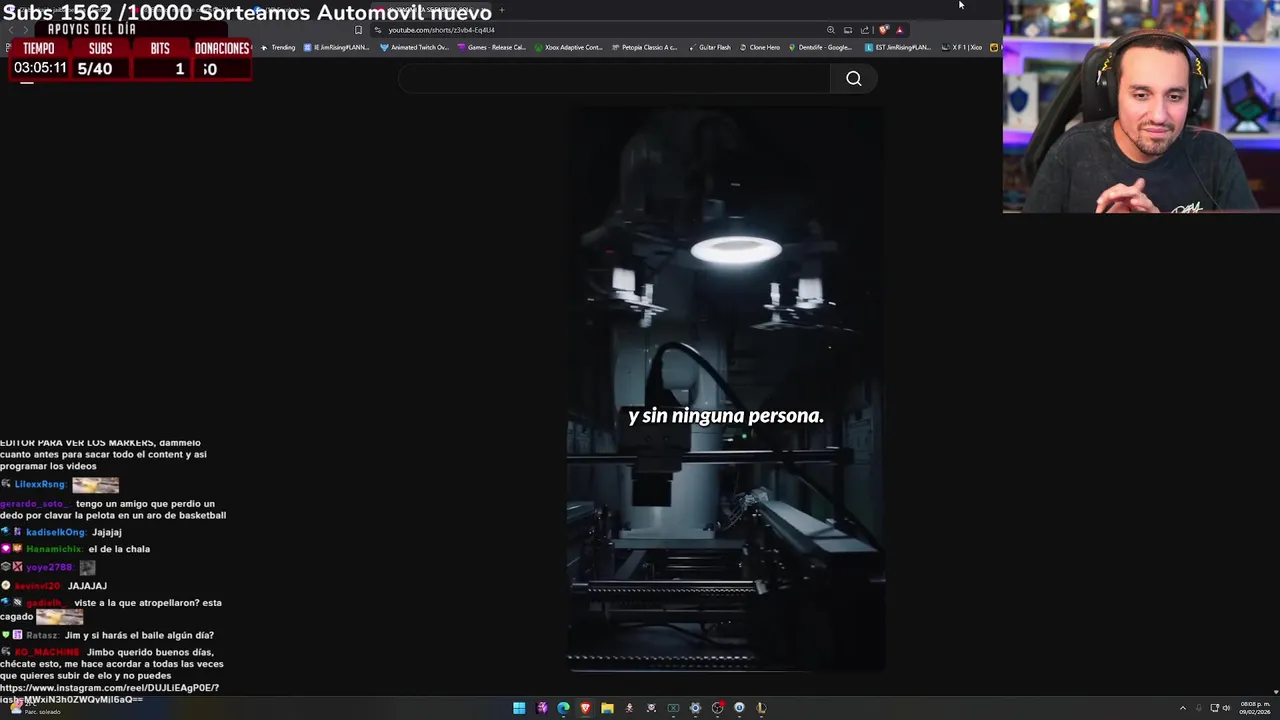The image size is (1280, 720).
Task: Open OBS Studio taskbar icon with red dot
Action: [717, 708]
